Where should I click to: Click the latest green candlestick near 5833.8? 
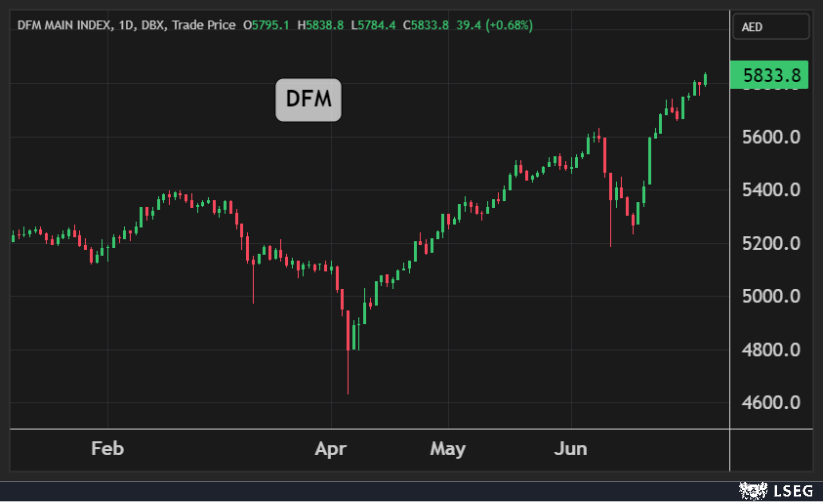coord(706,79)
